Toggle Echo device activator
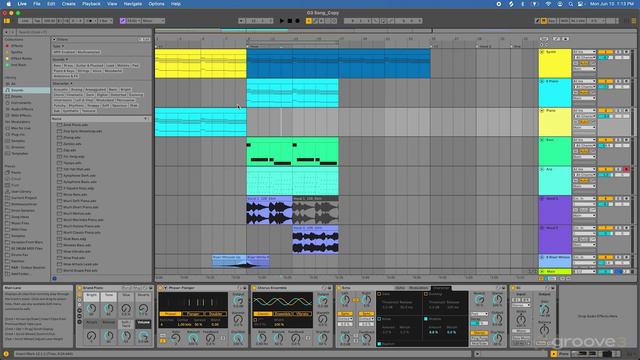 [338, 288]
